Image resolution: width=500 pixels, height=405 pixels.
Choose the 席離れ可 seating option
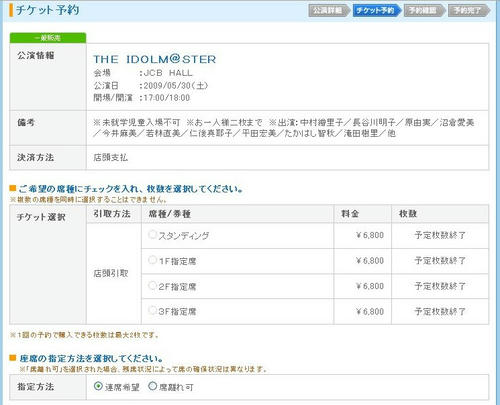coord(152,386)
